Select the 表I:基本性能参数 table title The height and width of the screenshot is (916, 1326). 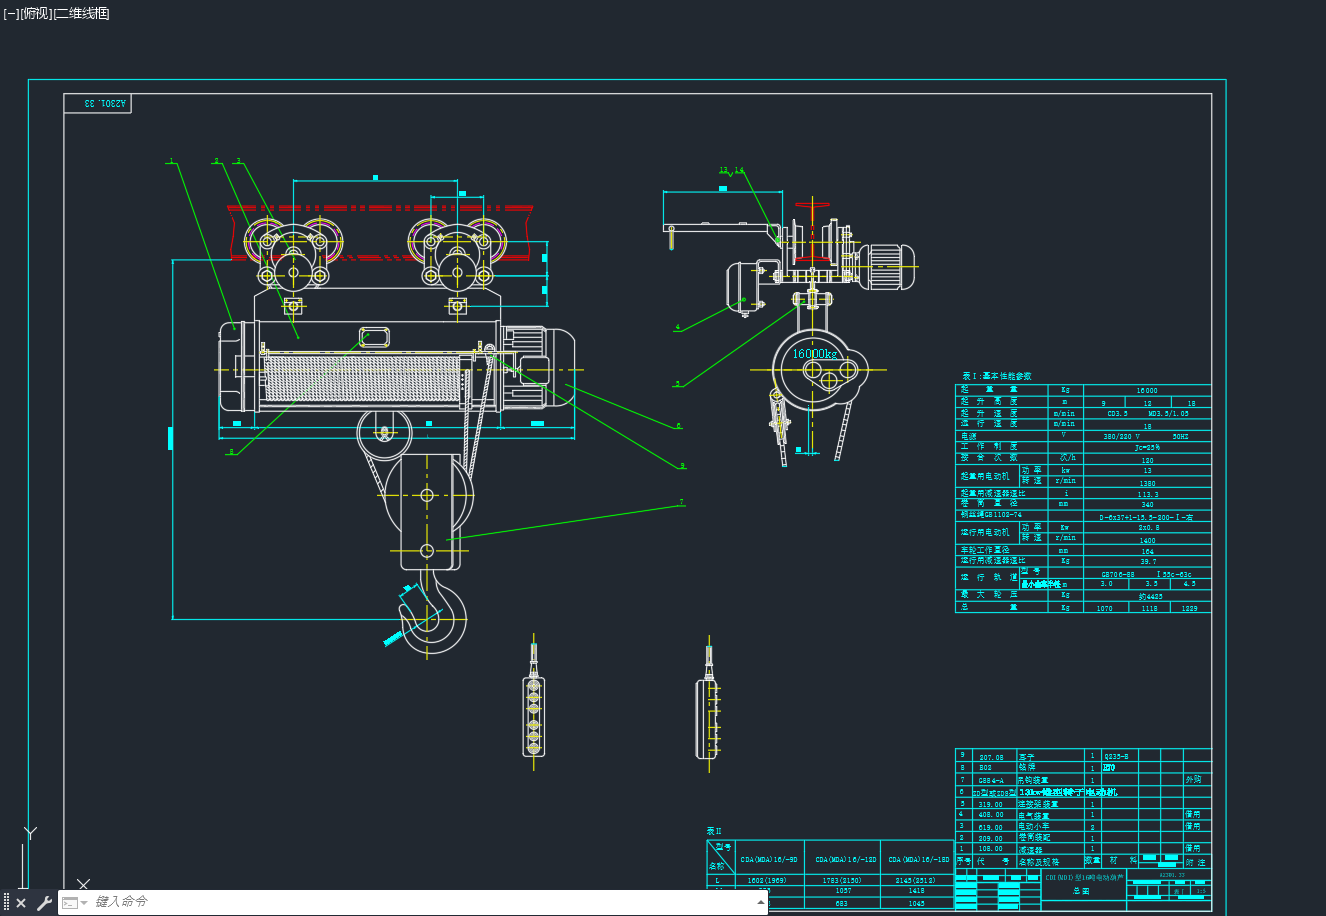click(996, 376)
